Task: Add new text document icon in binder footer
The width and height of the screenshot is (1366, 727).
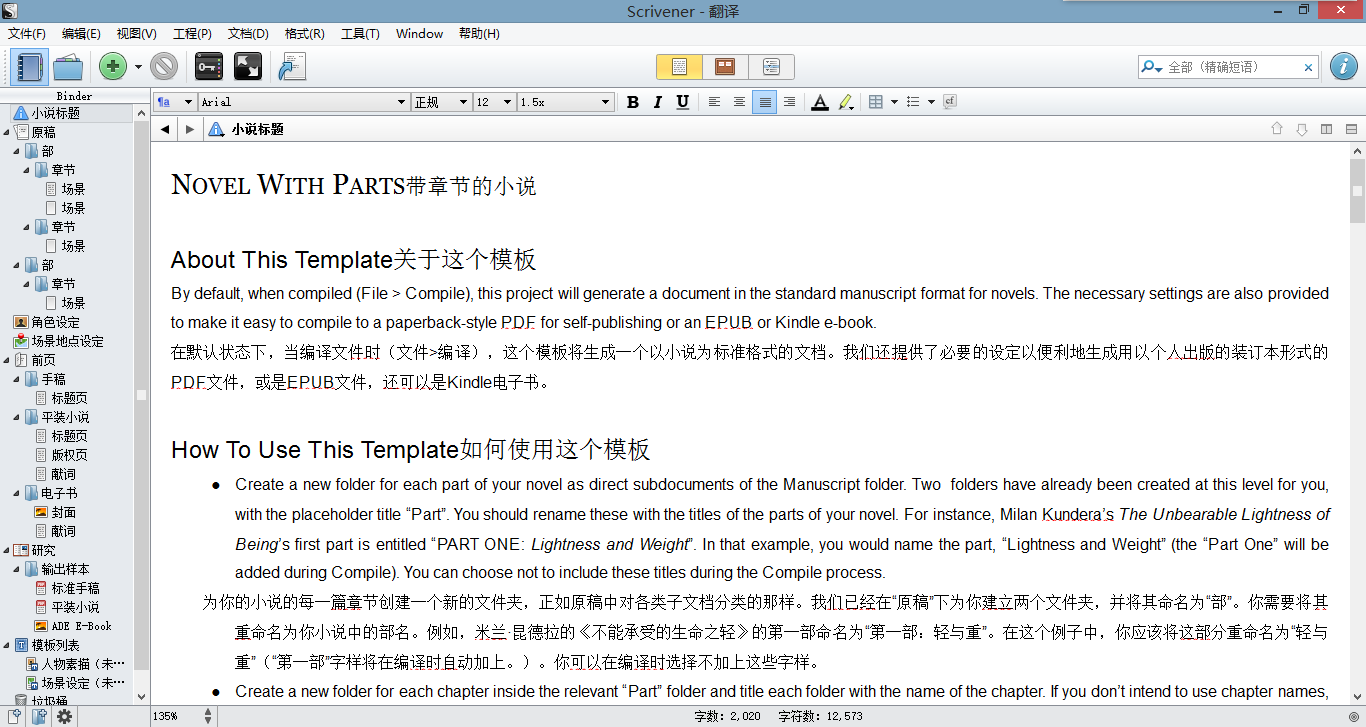Action: (15, 716)
